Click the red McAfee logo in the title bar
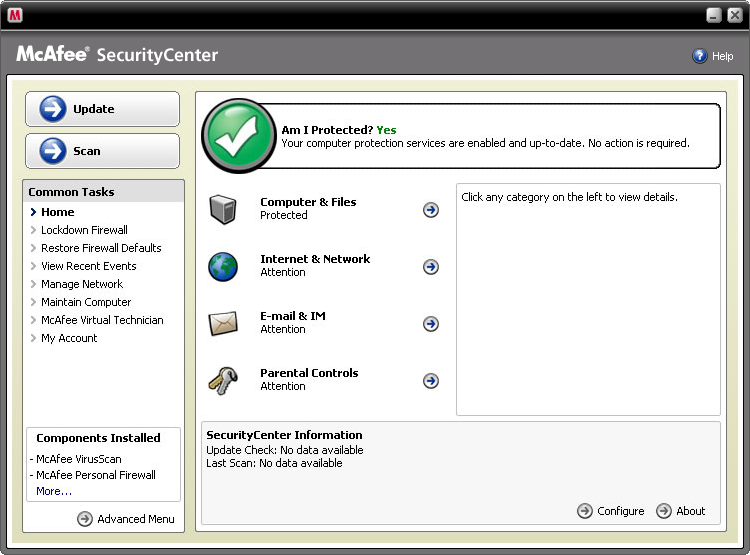This screenshot has height=555, width=750. (x=15, y=15)
